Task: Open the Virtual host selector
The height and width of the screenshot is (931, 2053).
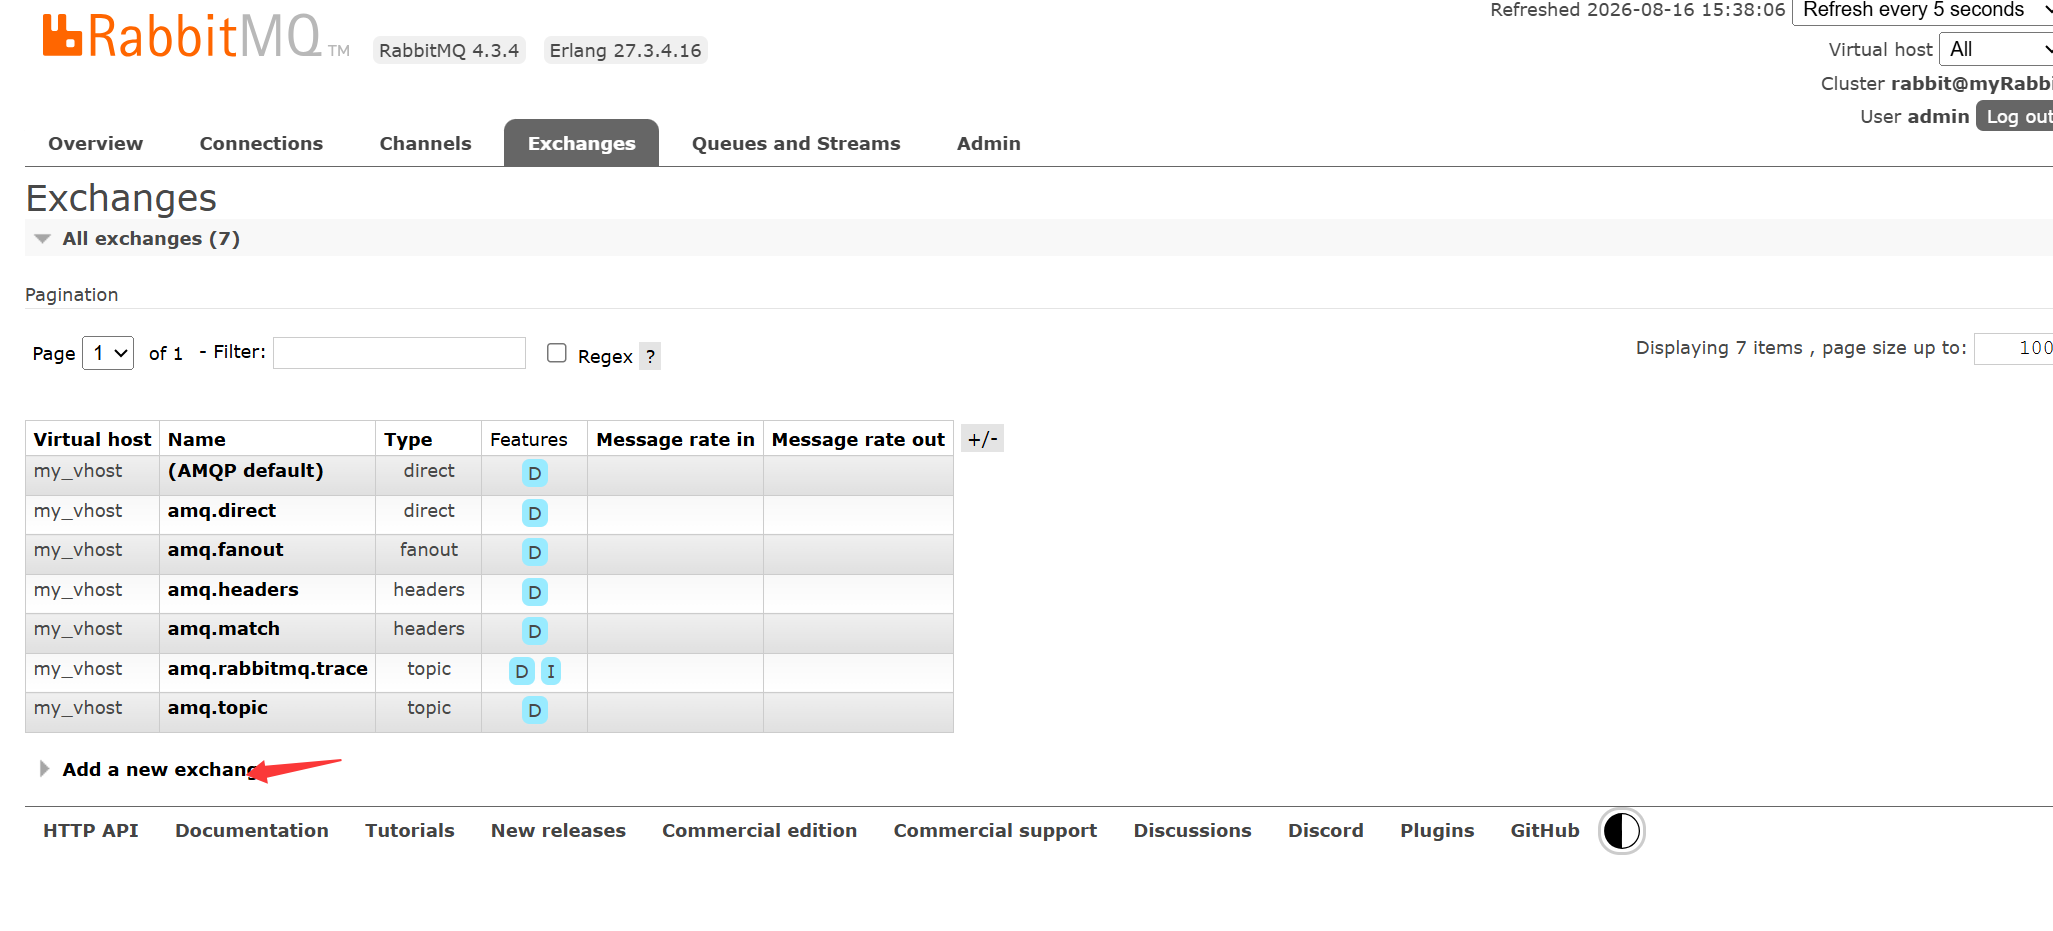Action: [1995, 49]
